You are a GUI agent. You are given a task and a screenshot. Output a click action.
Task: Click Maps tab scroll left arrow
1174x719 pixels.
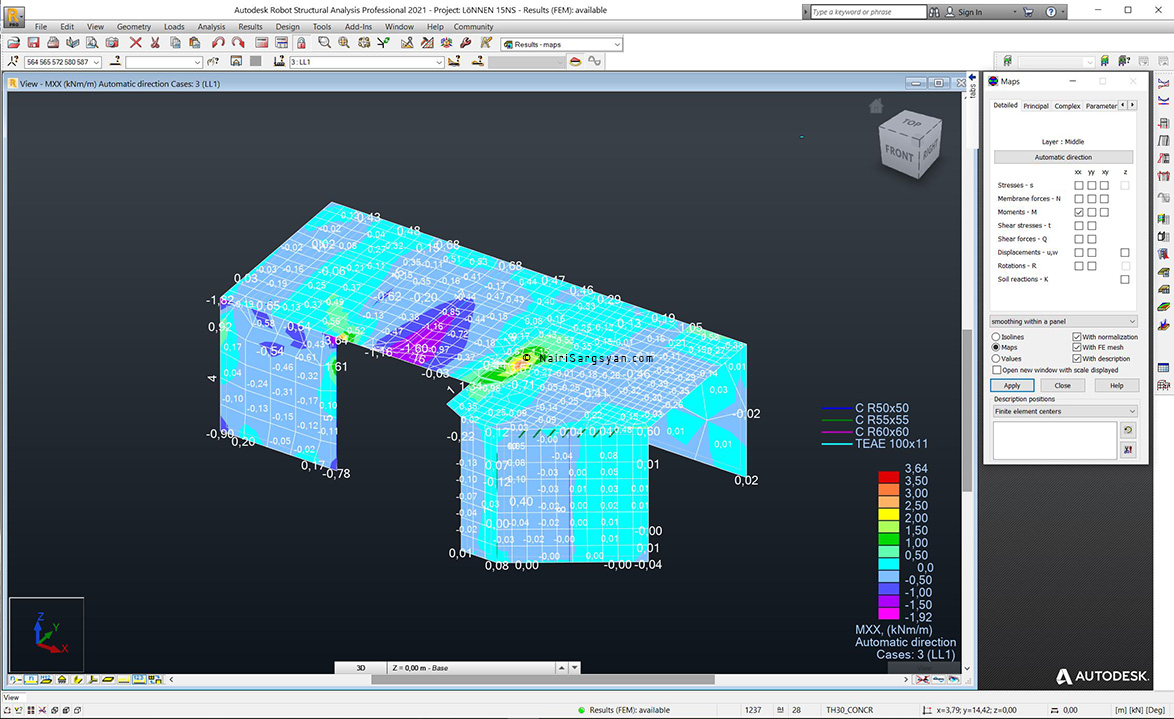click(1122, 106)
